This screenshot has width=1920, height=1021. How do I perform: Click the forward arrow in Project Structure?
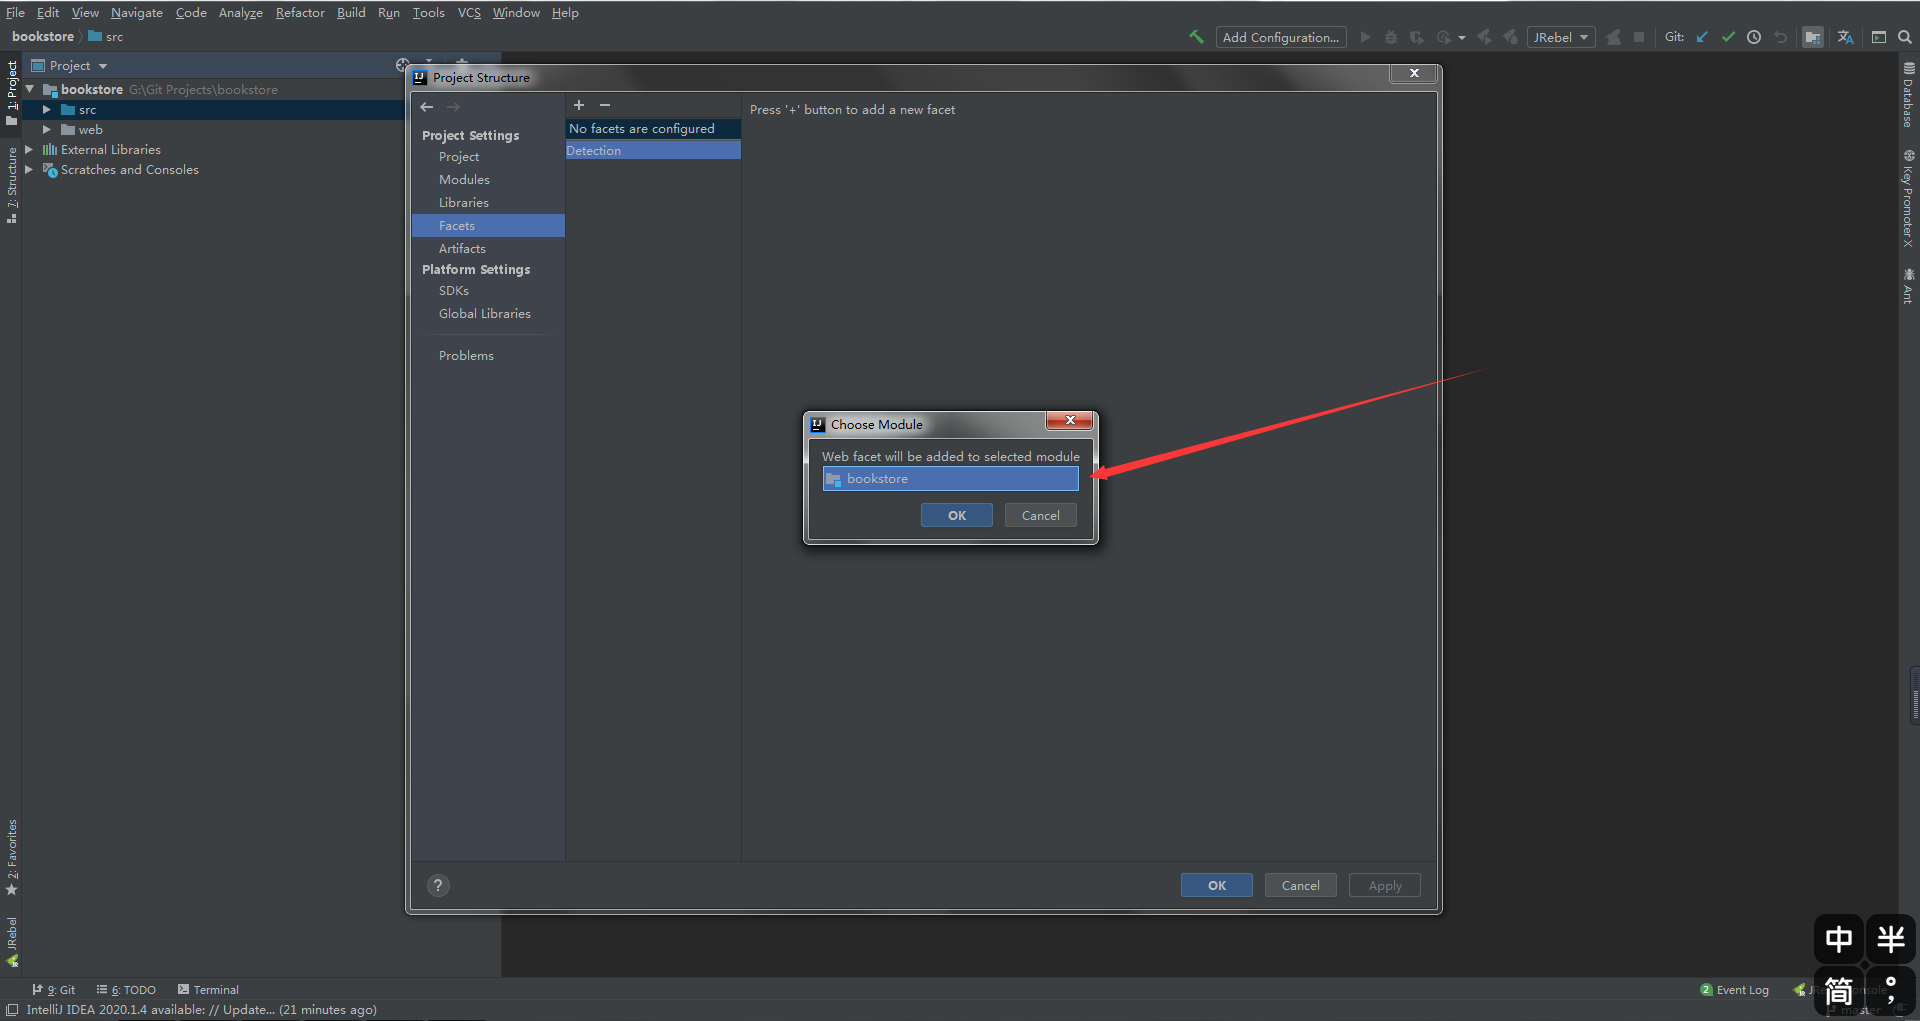click(453, 107)
